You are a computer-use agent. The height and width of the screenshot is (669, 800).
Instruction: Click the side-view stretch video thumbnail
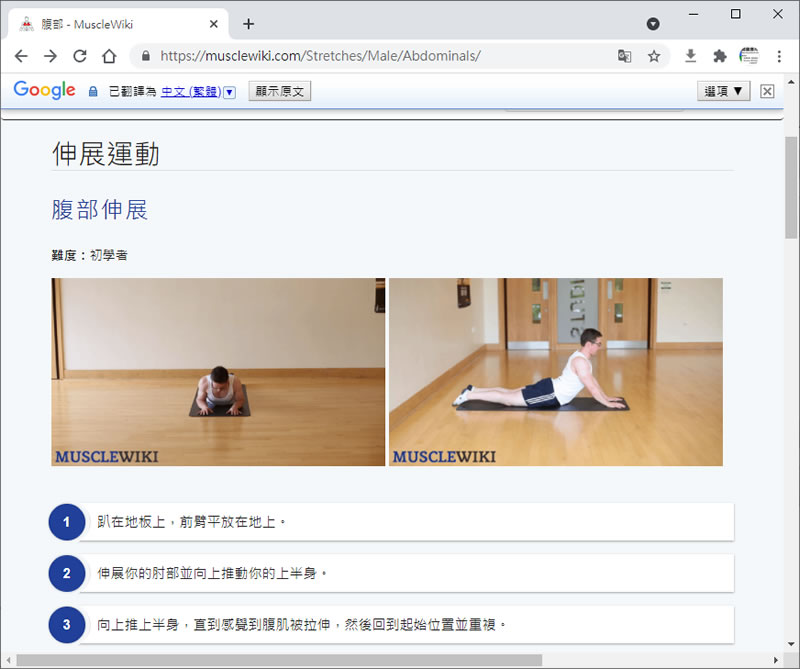(556, 371)
